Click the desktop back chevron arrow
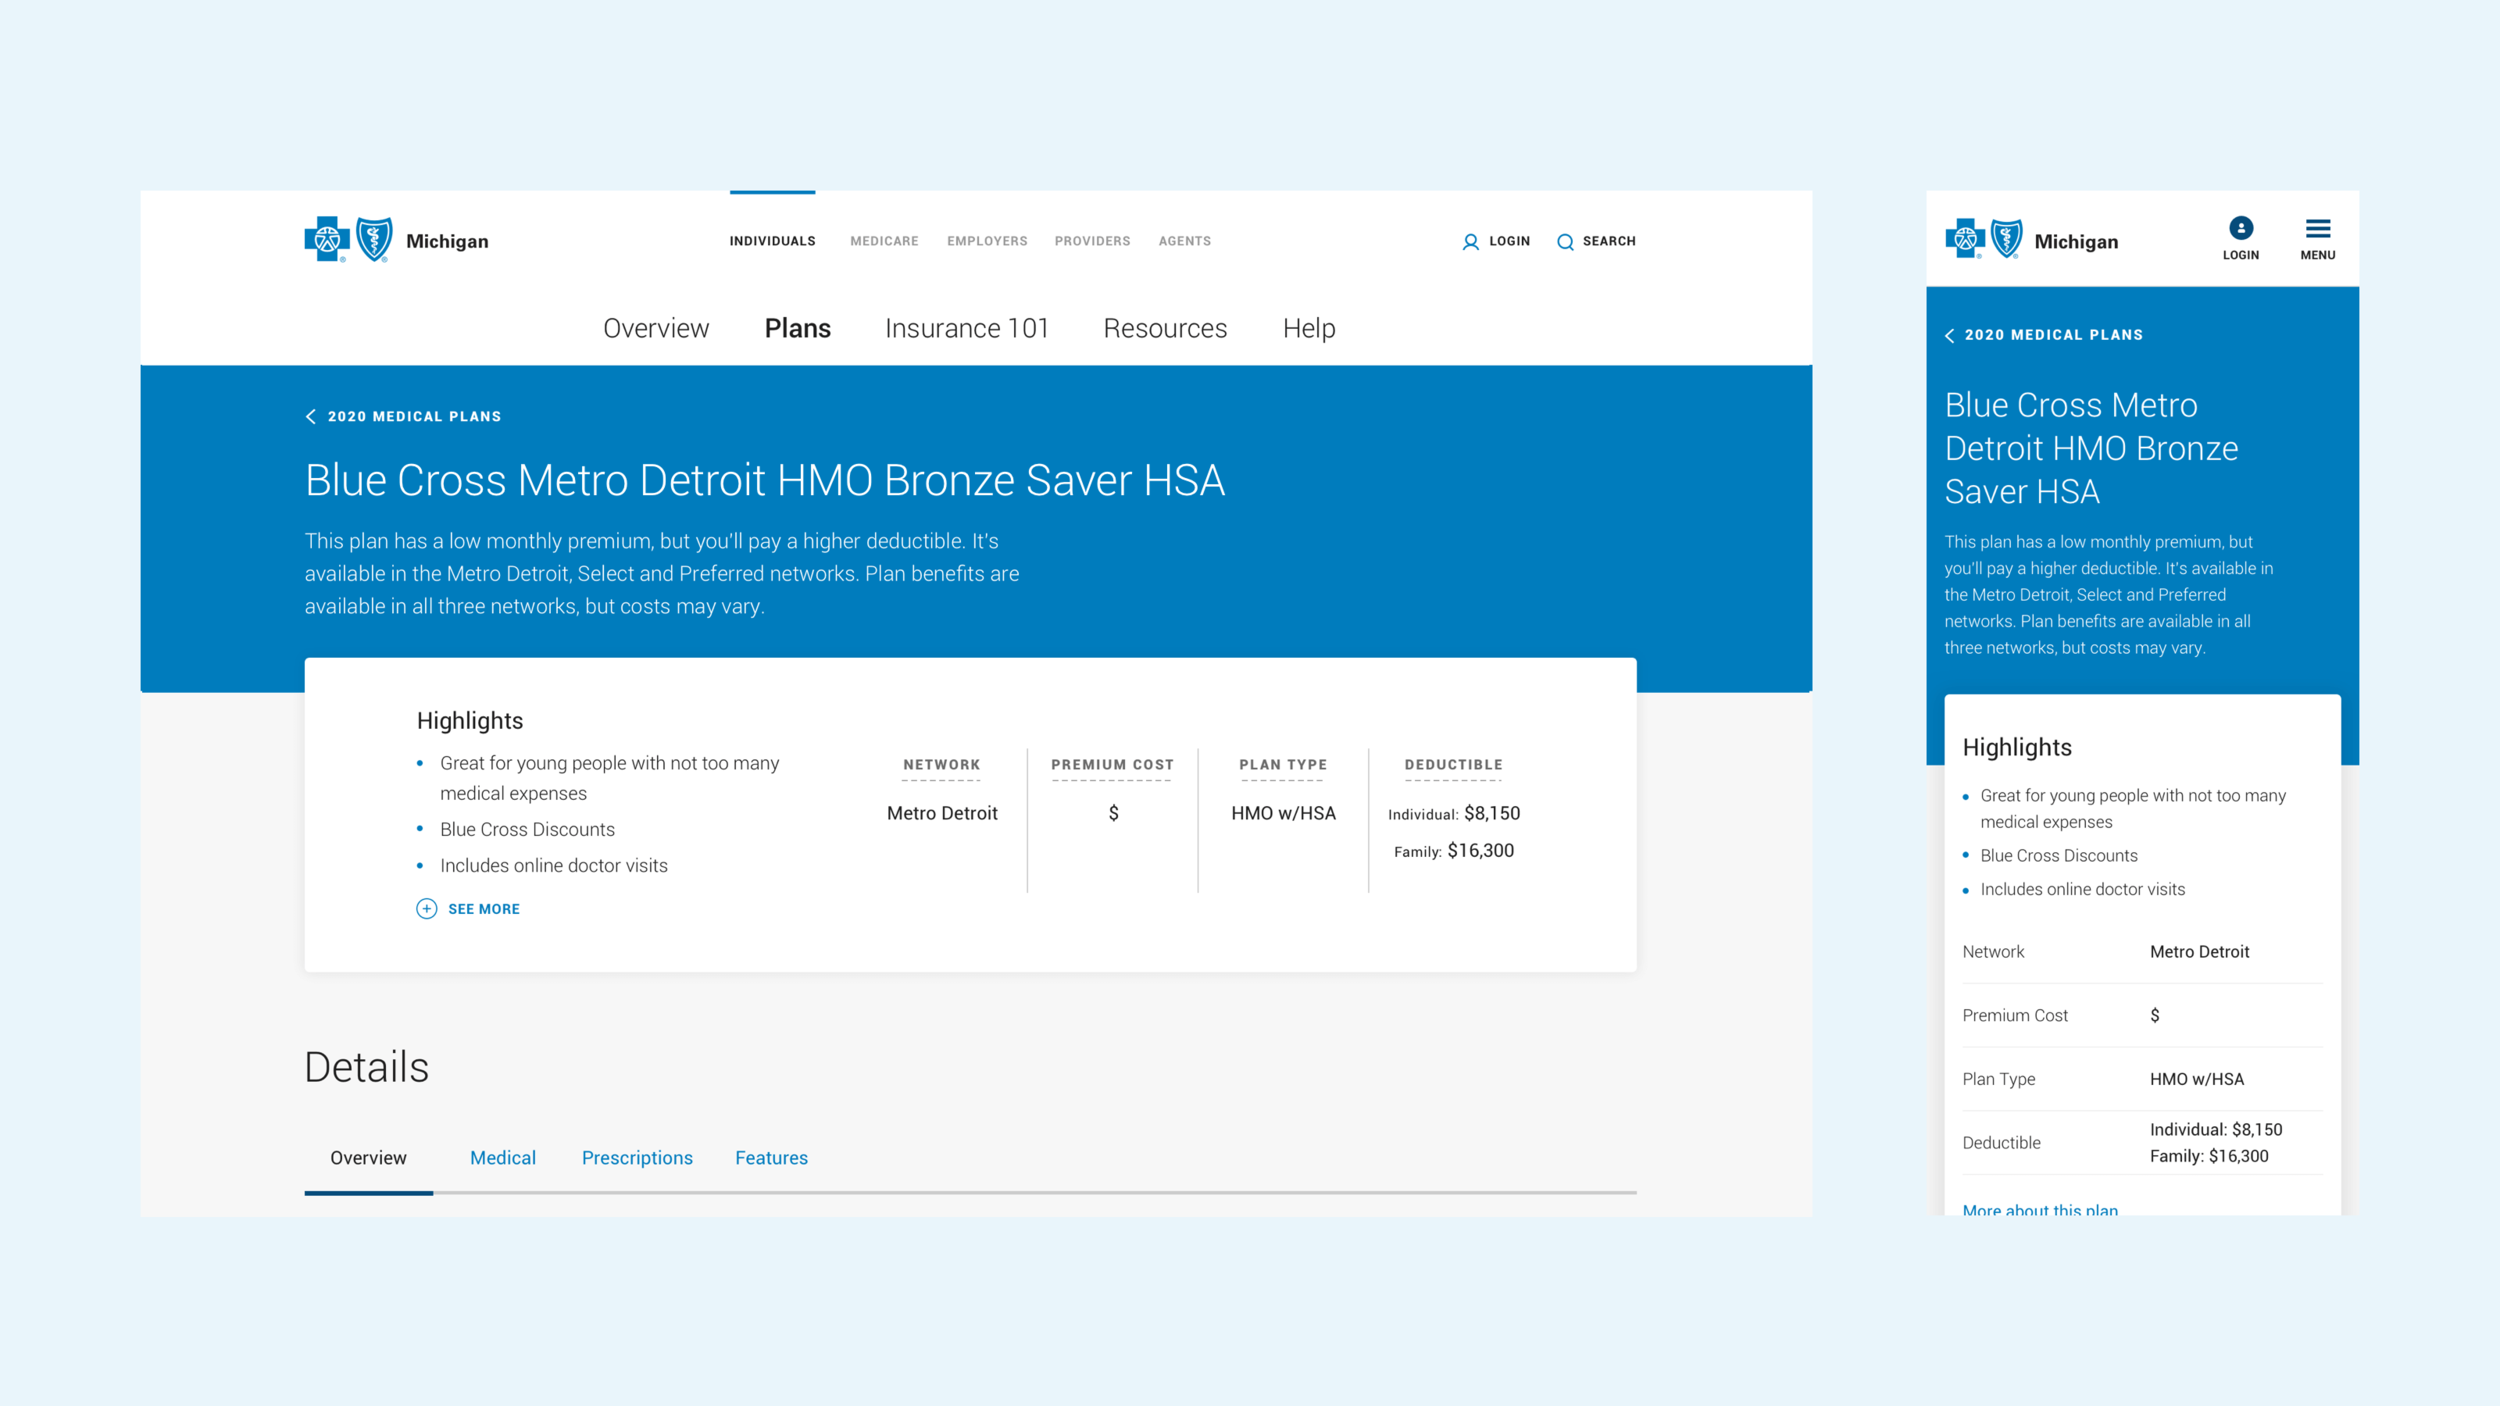The width and height of the screenshot is (2500, 1406). [311, 417]
